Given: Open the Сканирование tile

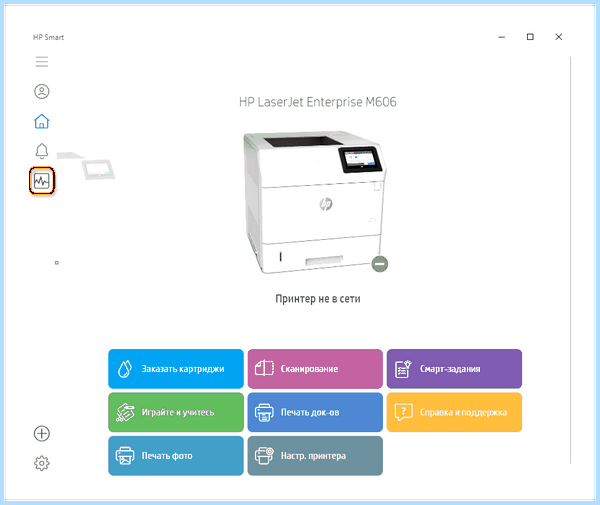Looking at the screenshot, I should pyautogui.click(x=315, y=369).
